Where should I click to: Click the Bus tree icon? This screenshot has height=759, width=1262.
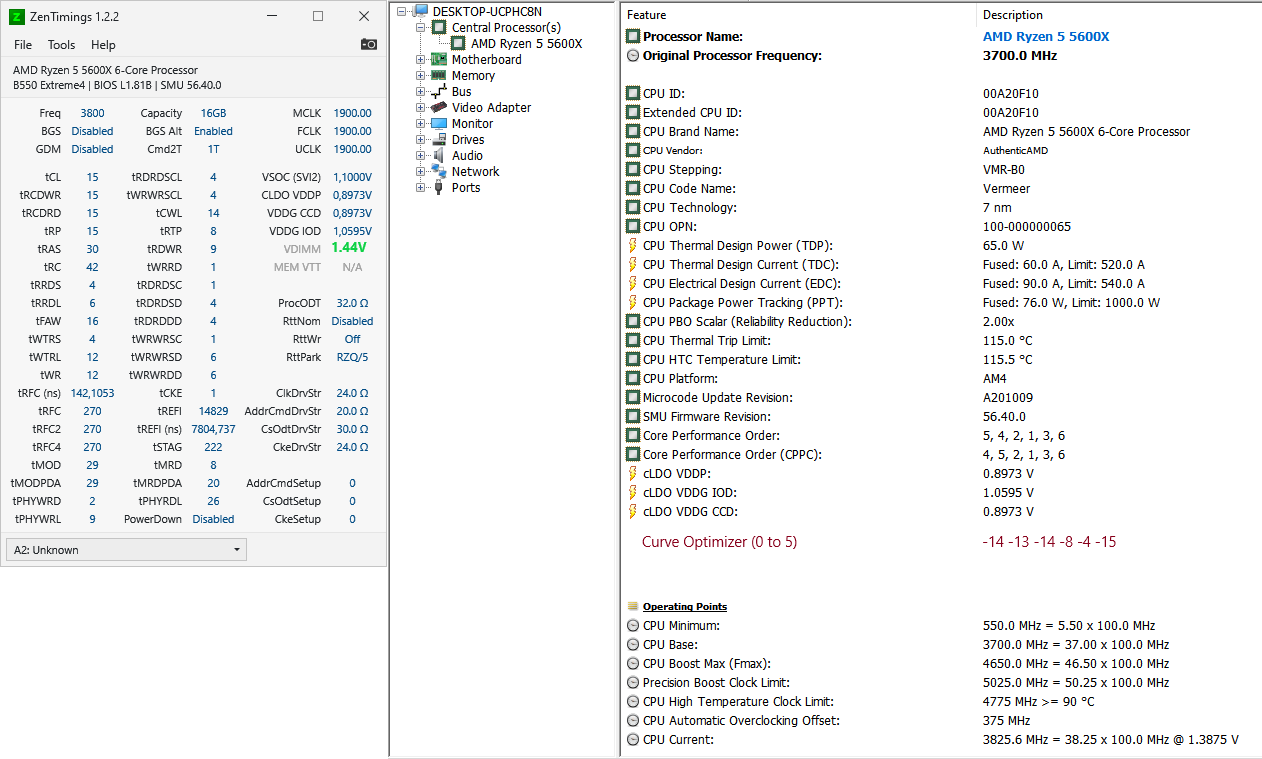[x=439, y=91]
